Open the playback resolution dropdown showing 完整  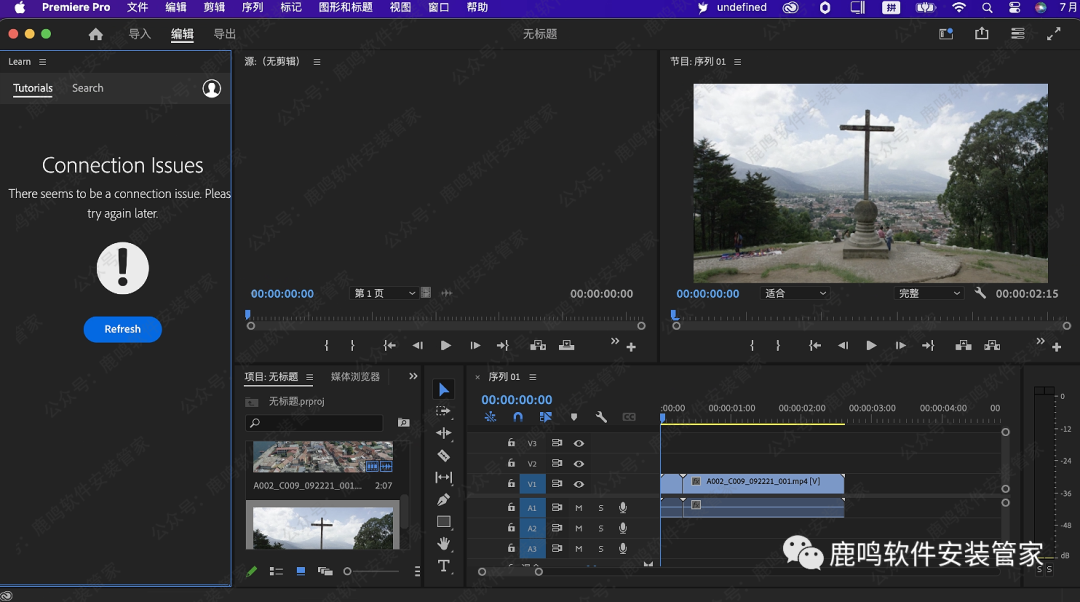click(928, 294)
